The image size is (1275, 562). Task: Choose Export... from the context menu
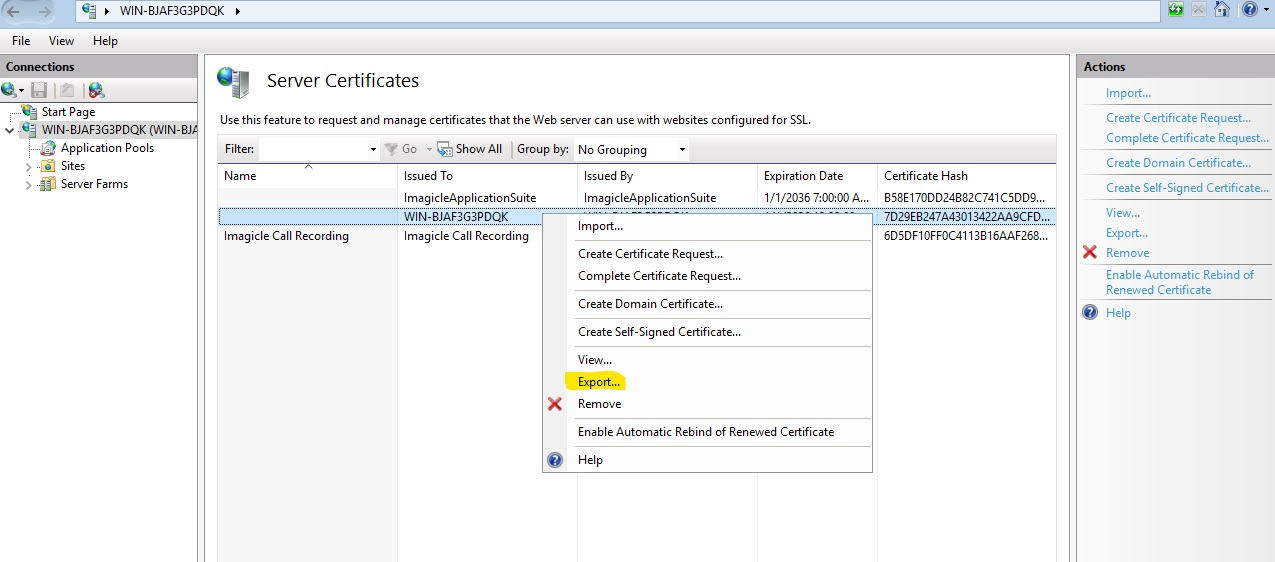[599, 382]
